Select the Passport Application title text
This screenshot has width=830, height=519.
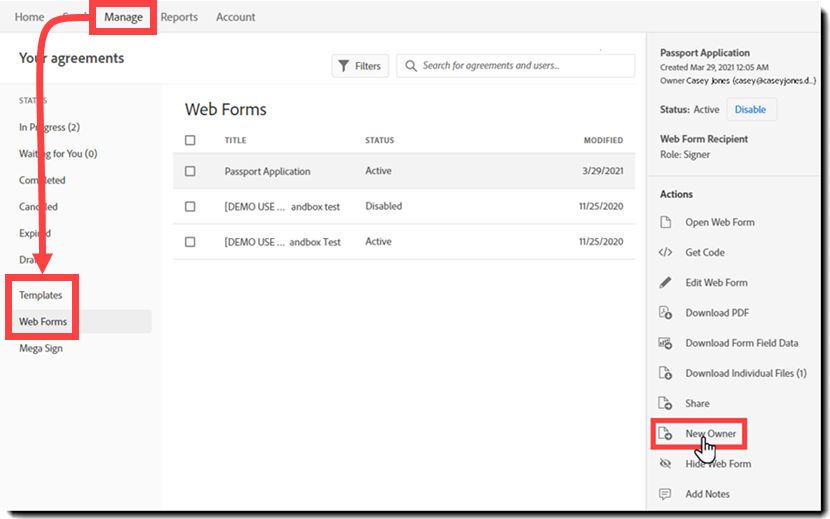(267, 172)
